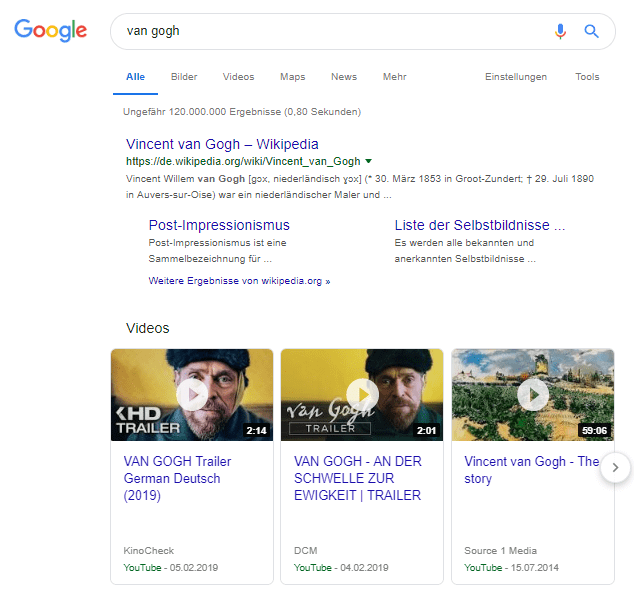Select the Alle tab
This screenshot has height=595, width=634.
point(135,77)
